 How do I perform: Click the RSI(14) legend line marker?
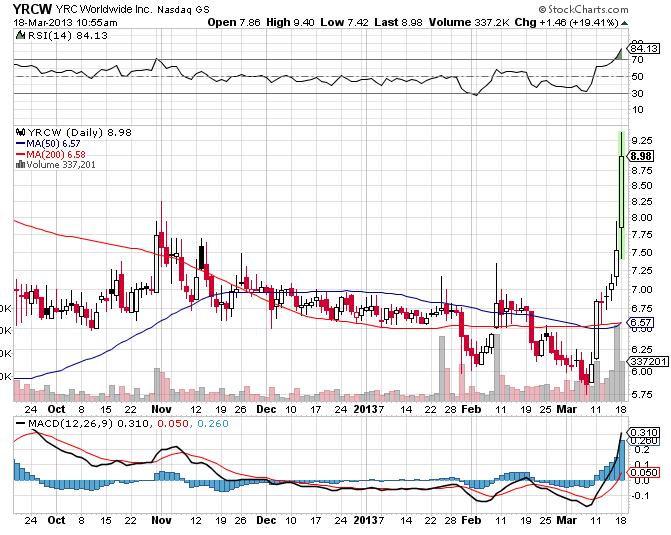[x=19, y=36]
